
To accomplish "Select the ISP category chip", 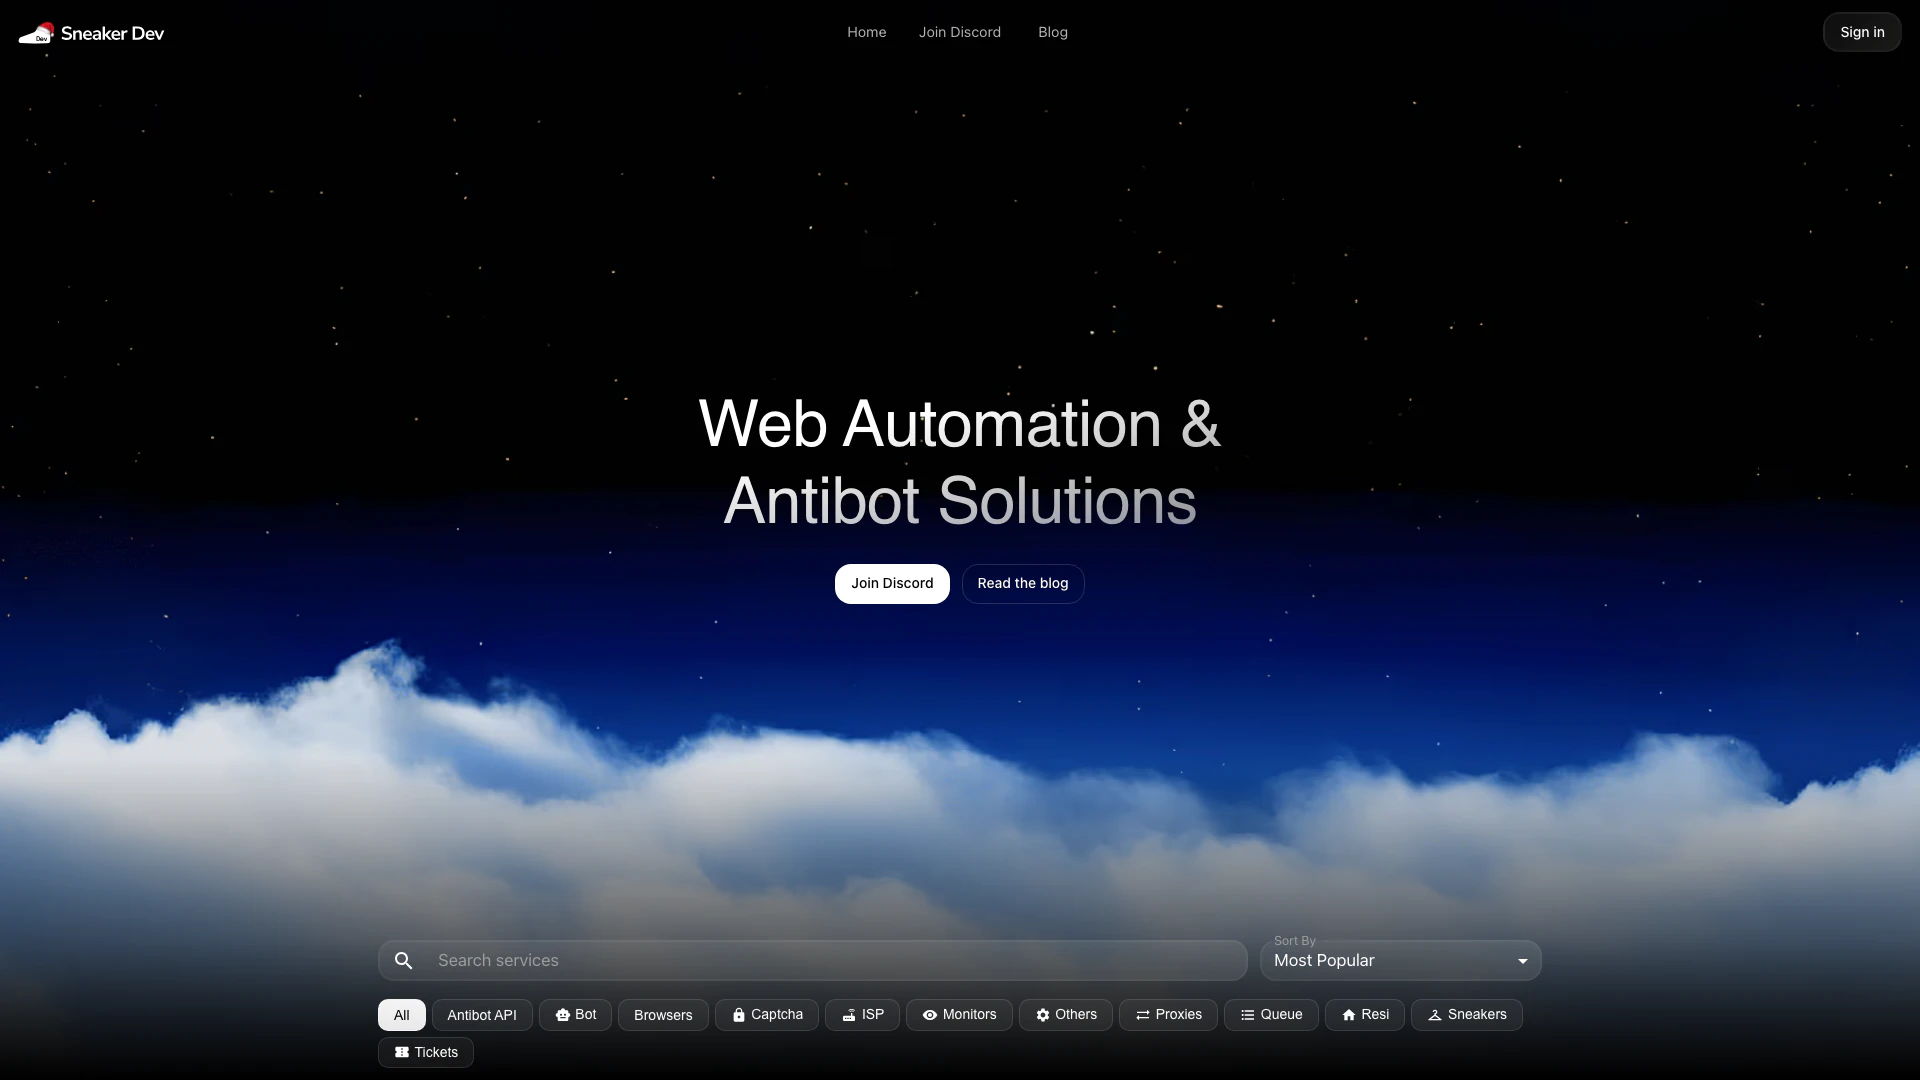I will pos(862,1014).
